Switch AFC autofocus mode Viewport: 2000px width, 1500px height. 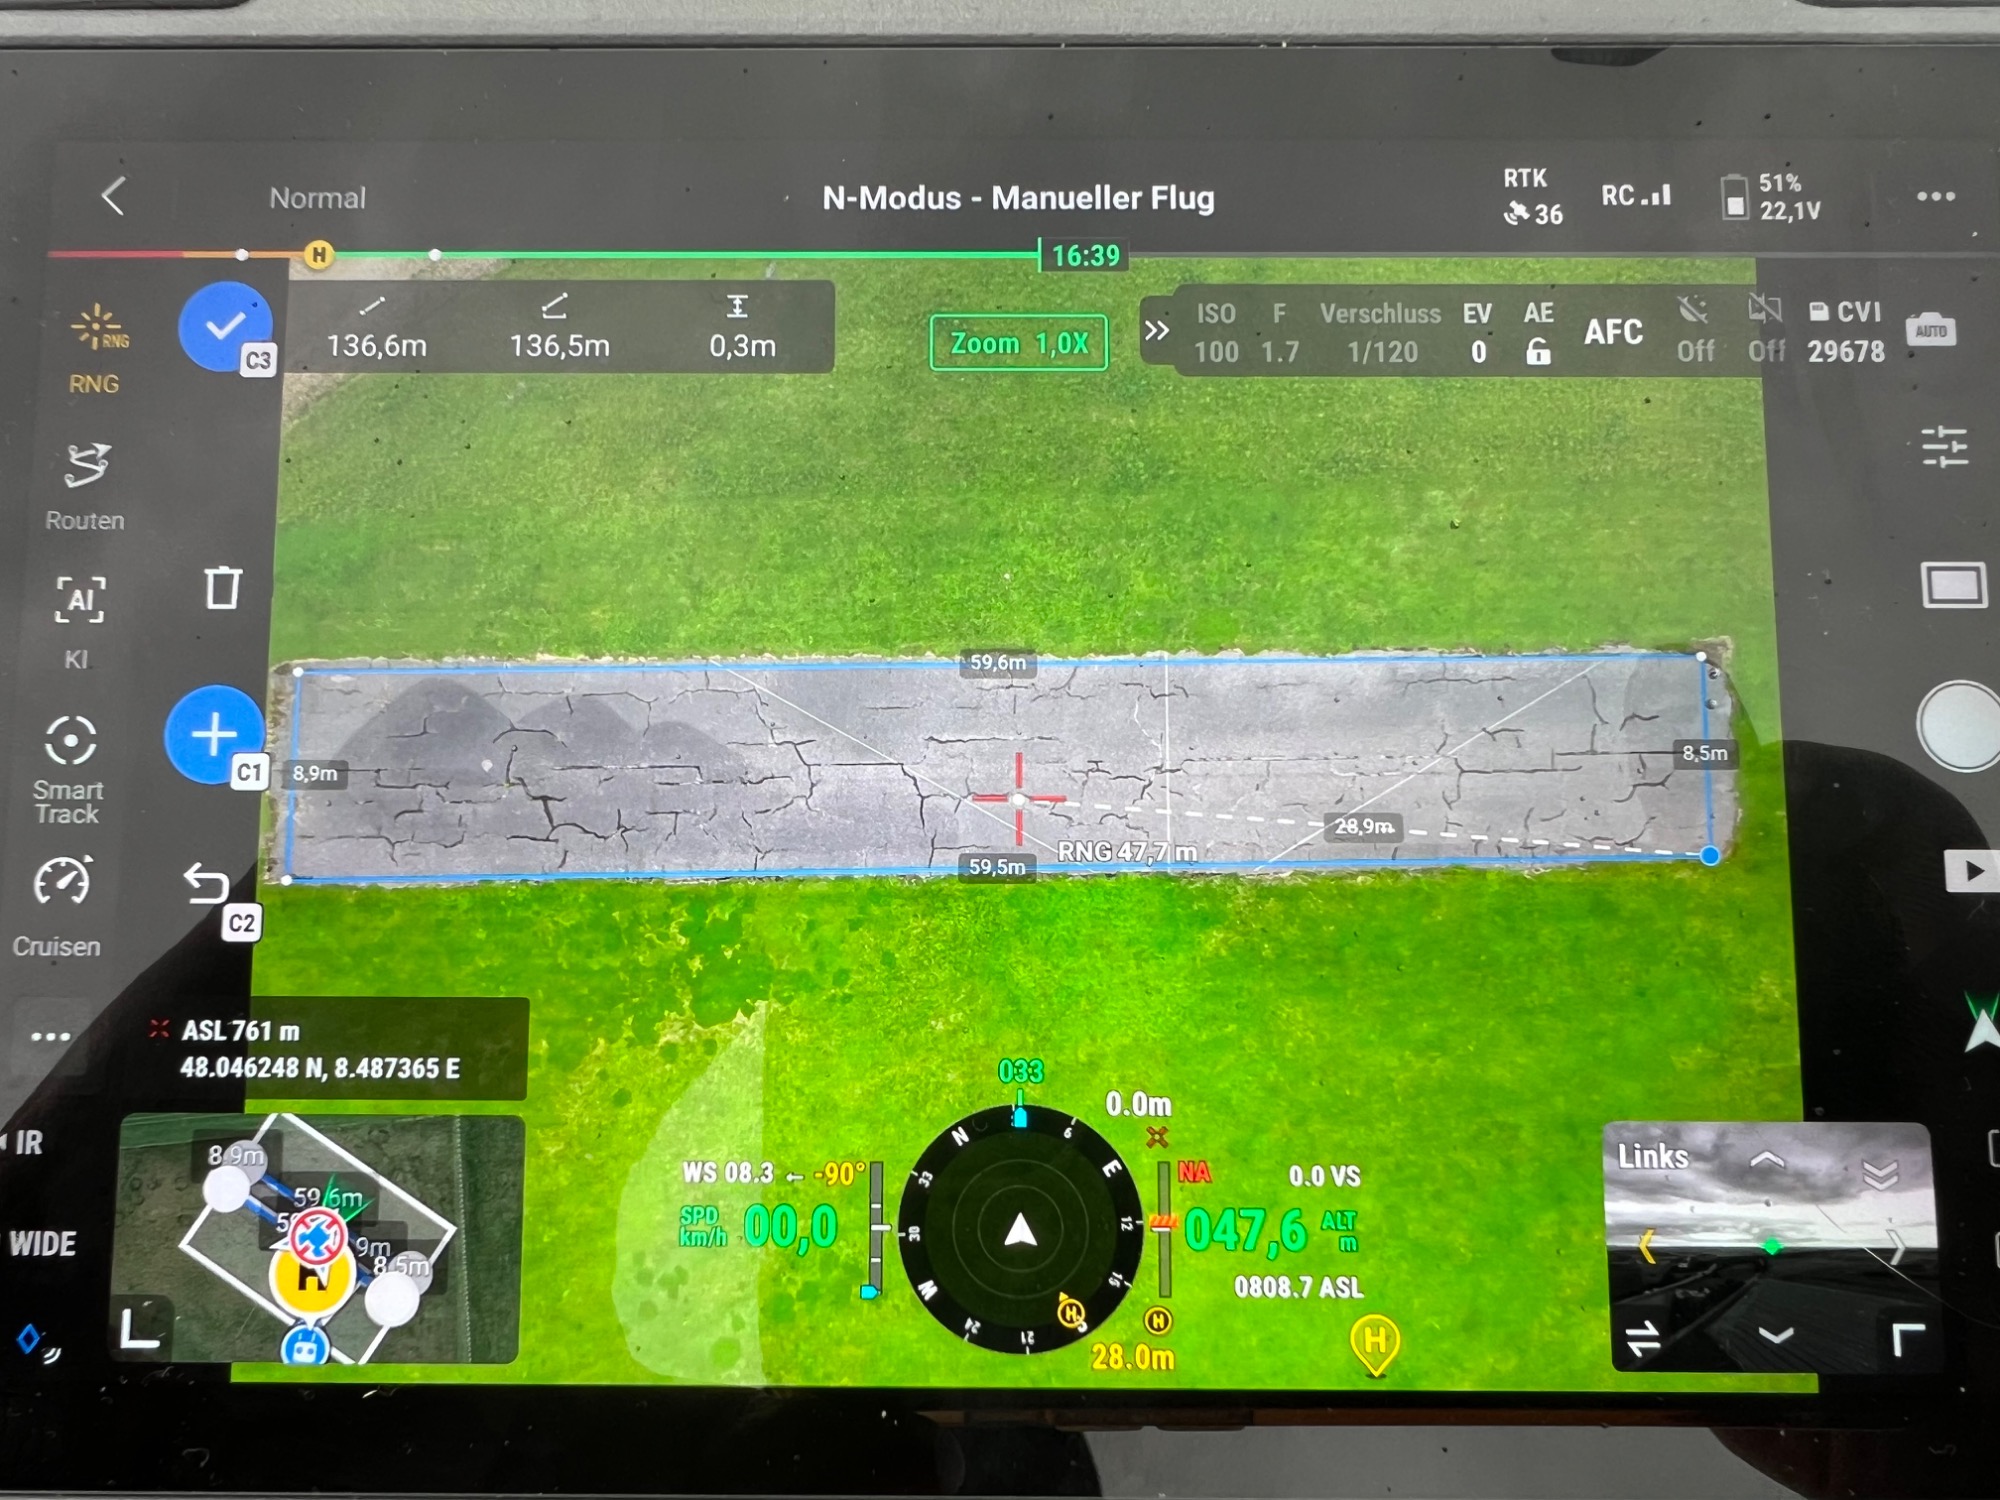click(x=1613, y=332)
